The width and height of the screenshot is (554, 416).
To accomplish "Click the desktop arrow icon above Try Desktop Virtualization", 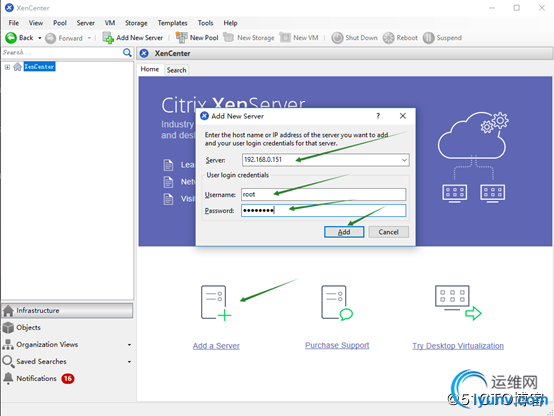I will 458,303.
